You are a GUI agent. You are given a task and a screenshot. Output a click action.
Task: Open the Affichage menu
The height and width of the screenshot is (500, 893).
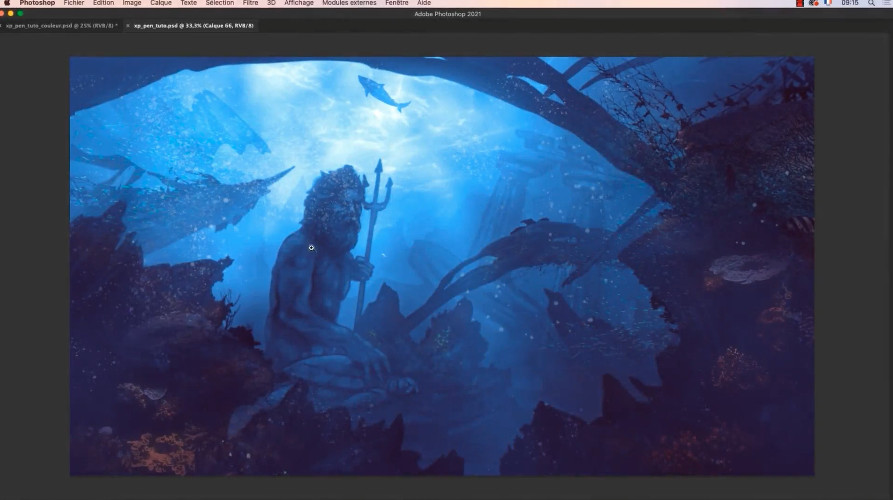click(x=299, y=3)
